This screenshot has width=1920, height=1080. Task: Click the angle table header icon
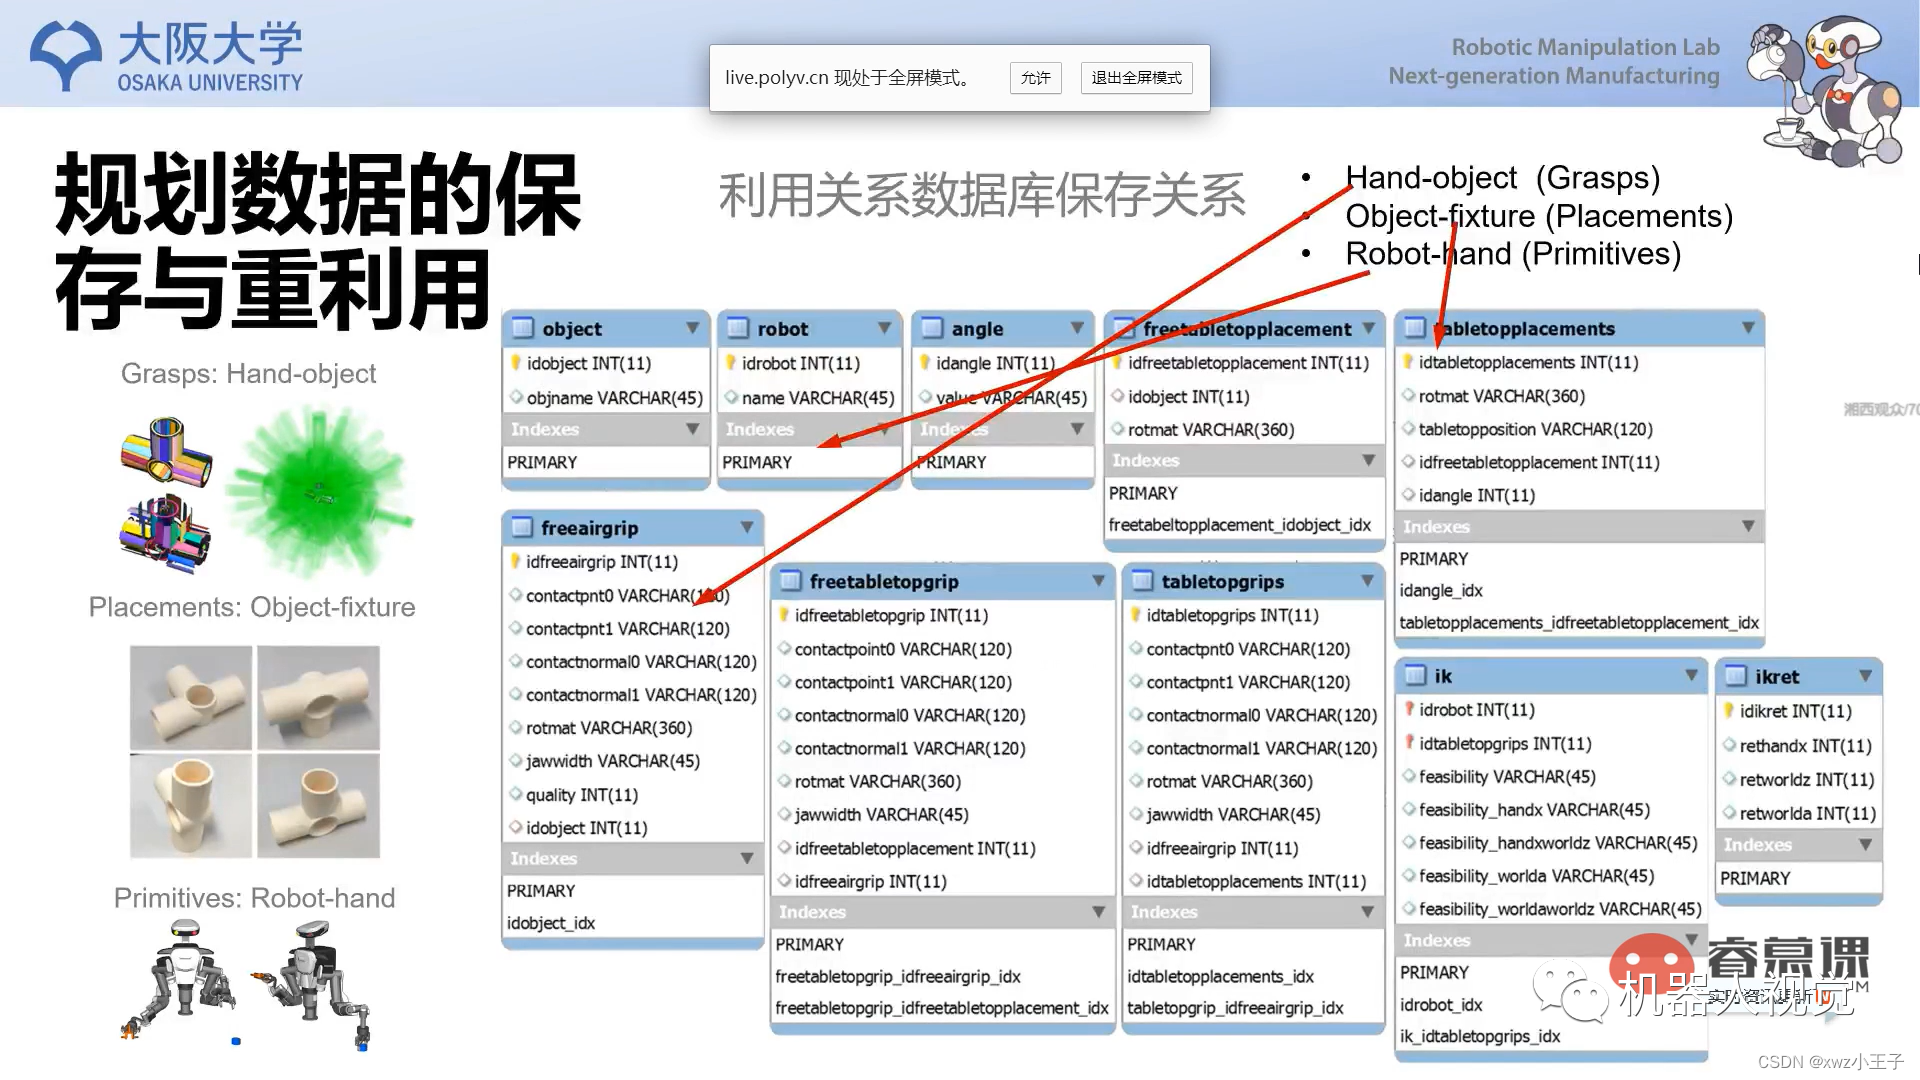[x=932, y=328]
